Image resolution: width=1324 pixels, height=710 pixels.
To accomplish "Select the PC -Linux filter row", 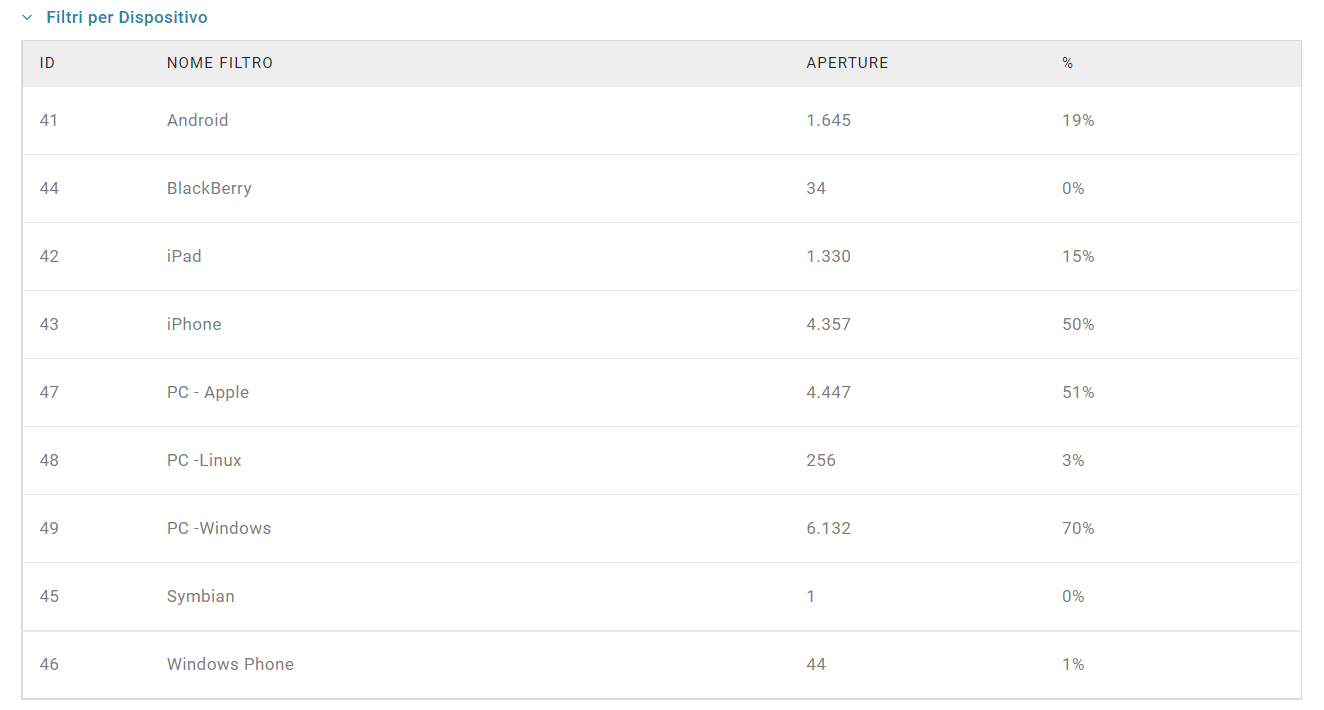I will tap(204, 460).
